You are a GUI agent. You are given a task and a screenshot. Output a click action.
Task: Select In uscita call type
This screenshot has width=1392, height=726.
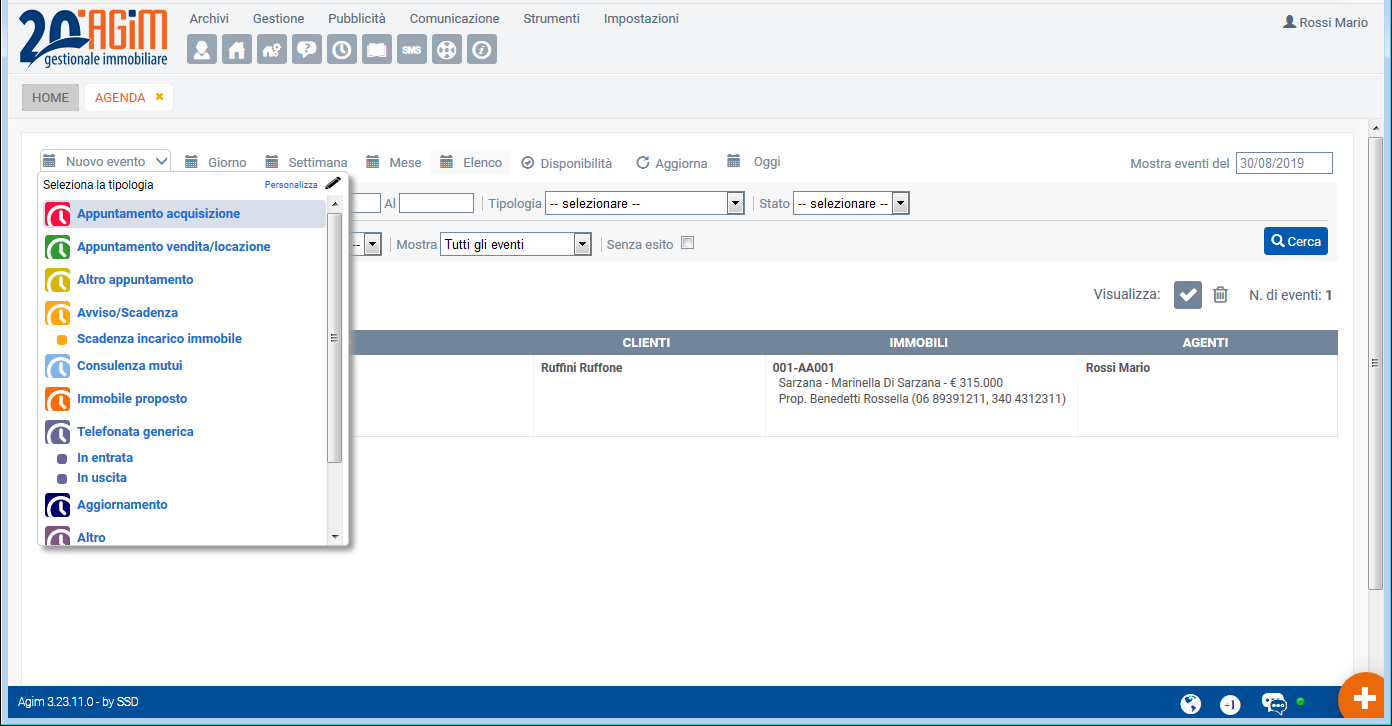[102, 478]
